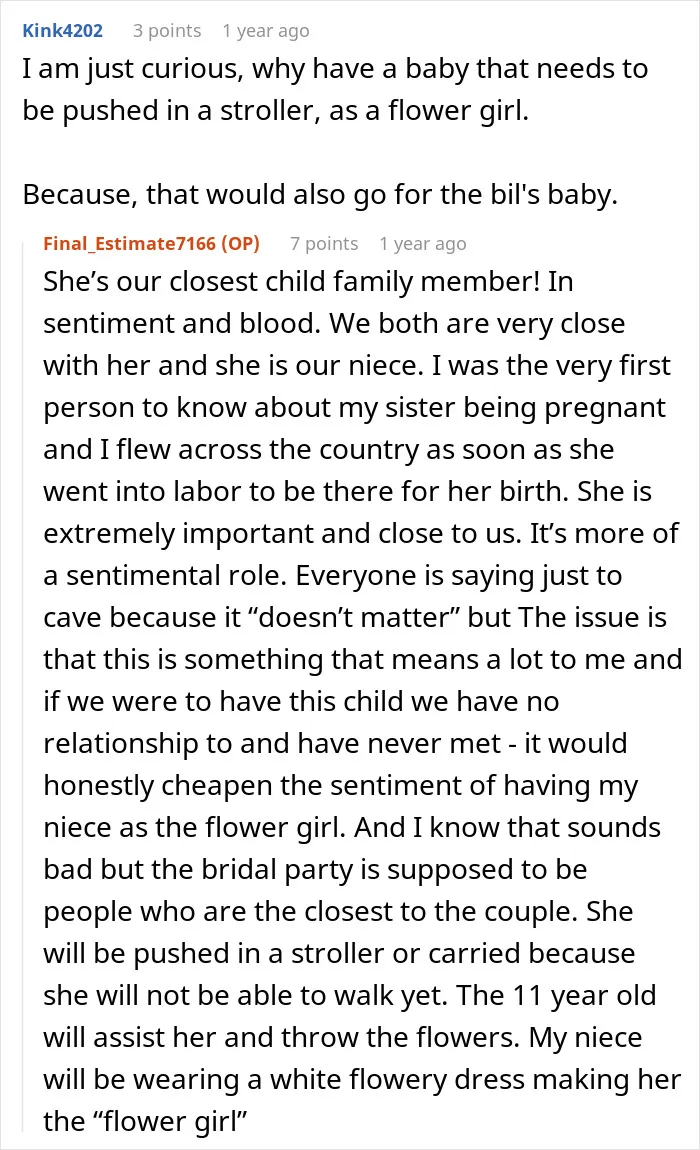This screenshot has height=1150, width=700.
Task: Open the timestamp on Kink4202's comment
Action: [266, 32]
